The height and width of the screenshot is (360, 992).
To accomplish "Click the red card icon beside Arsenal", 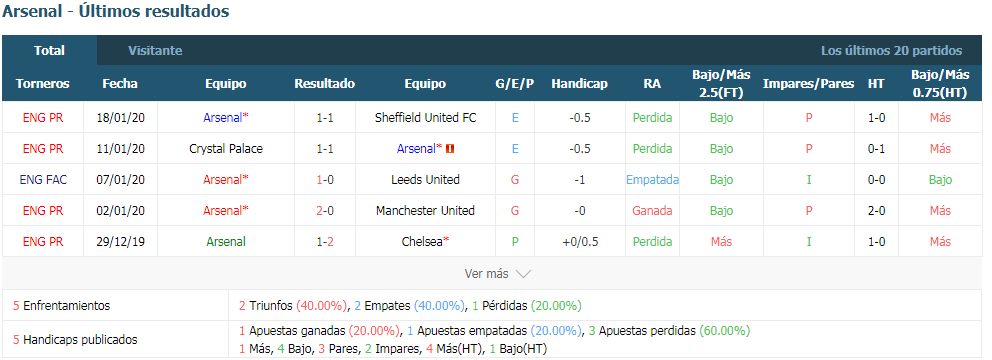I will [450, 149].
